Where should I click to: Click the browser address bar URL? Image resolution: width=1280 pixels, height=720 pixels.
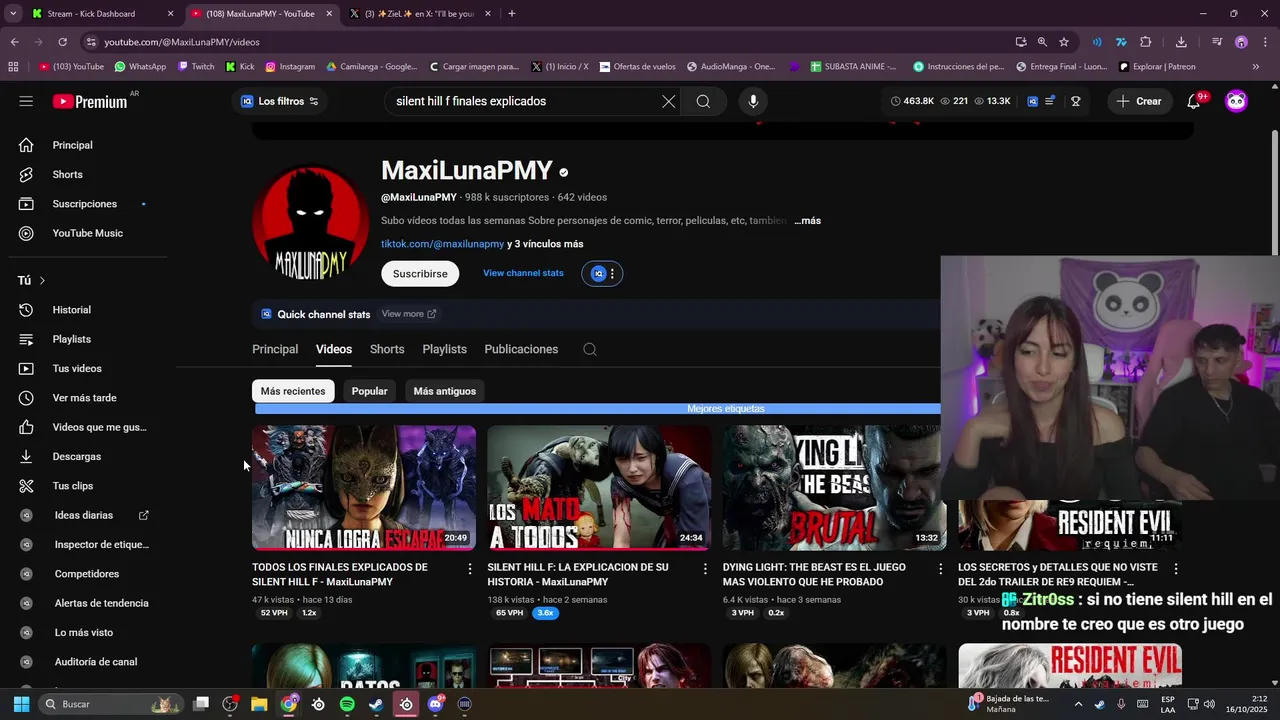click(182, 42)
